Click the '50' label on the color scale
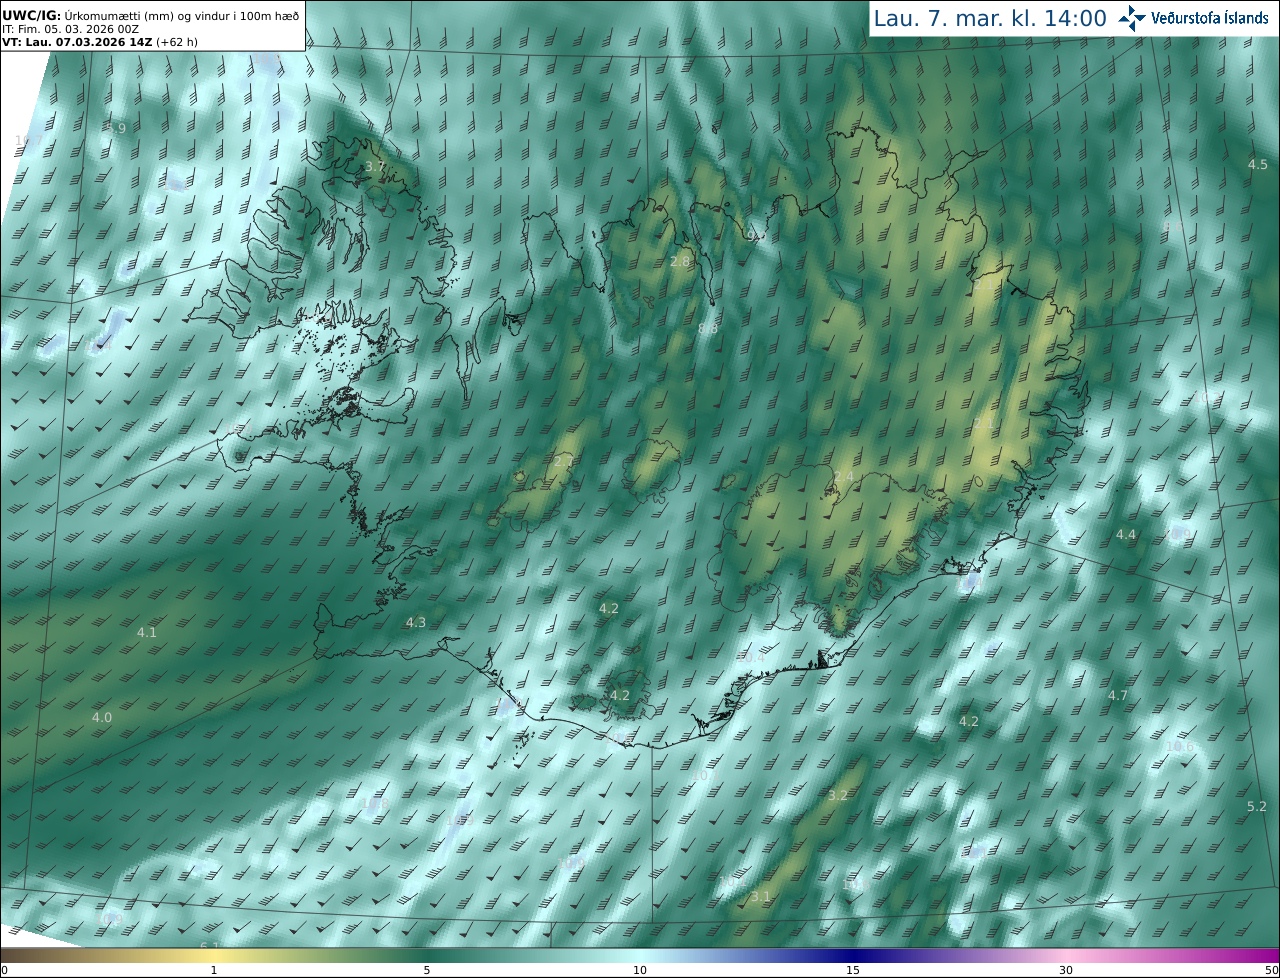The image size is (1280, 978). [1271, 970]
